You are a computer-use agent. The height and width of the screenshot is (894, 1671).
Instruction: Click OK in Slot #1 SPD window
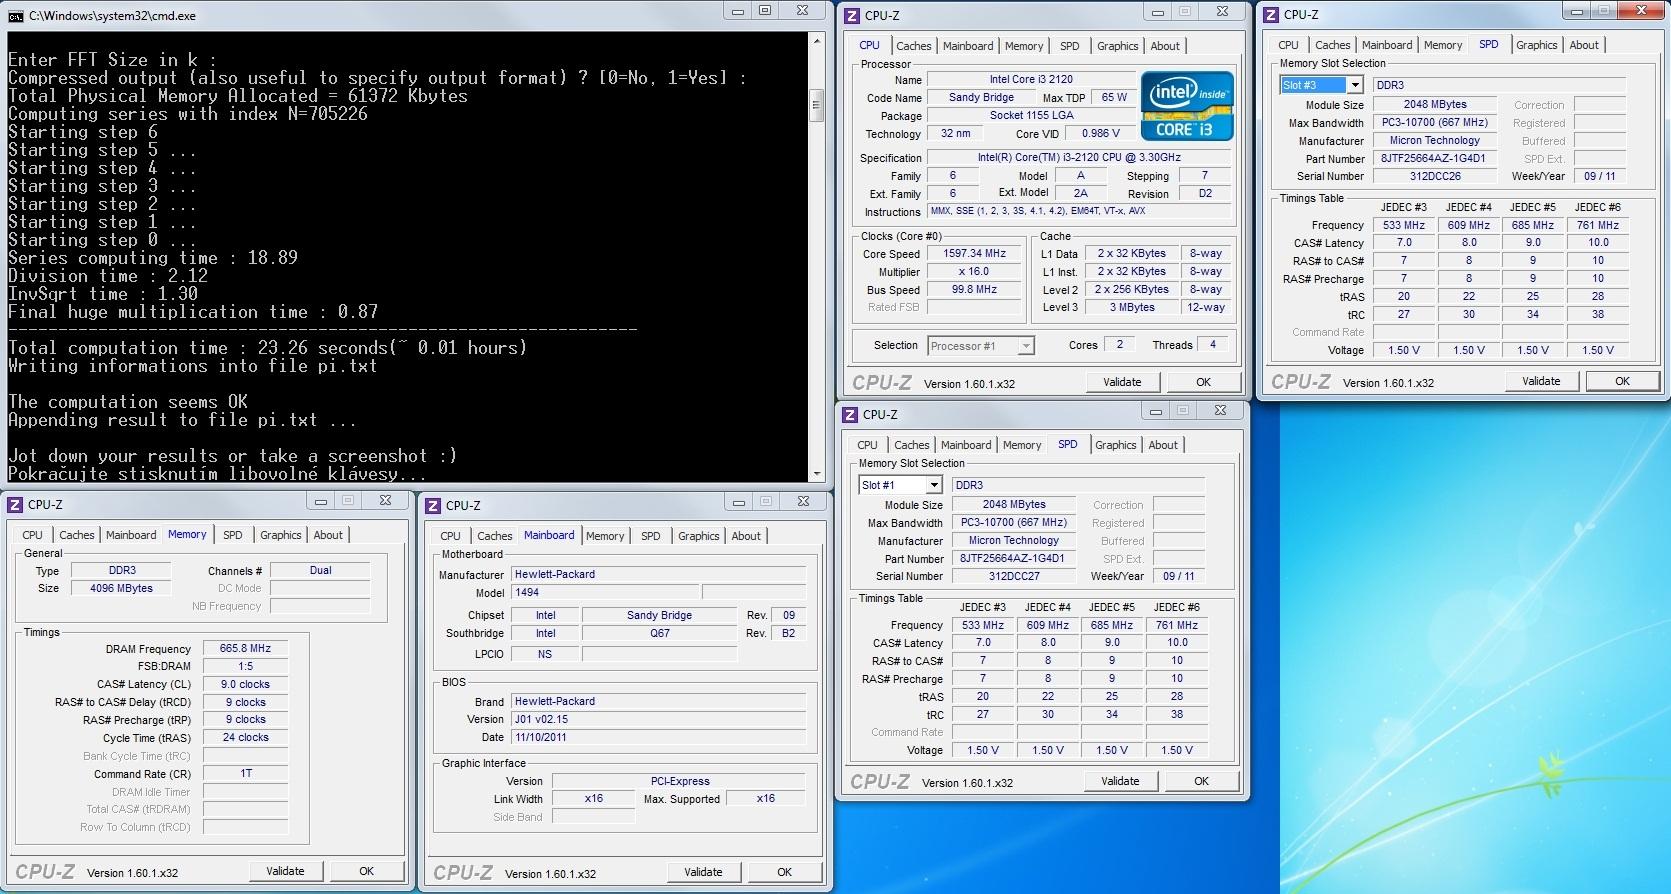(1201, 781)
